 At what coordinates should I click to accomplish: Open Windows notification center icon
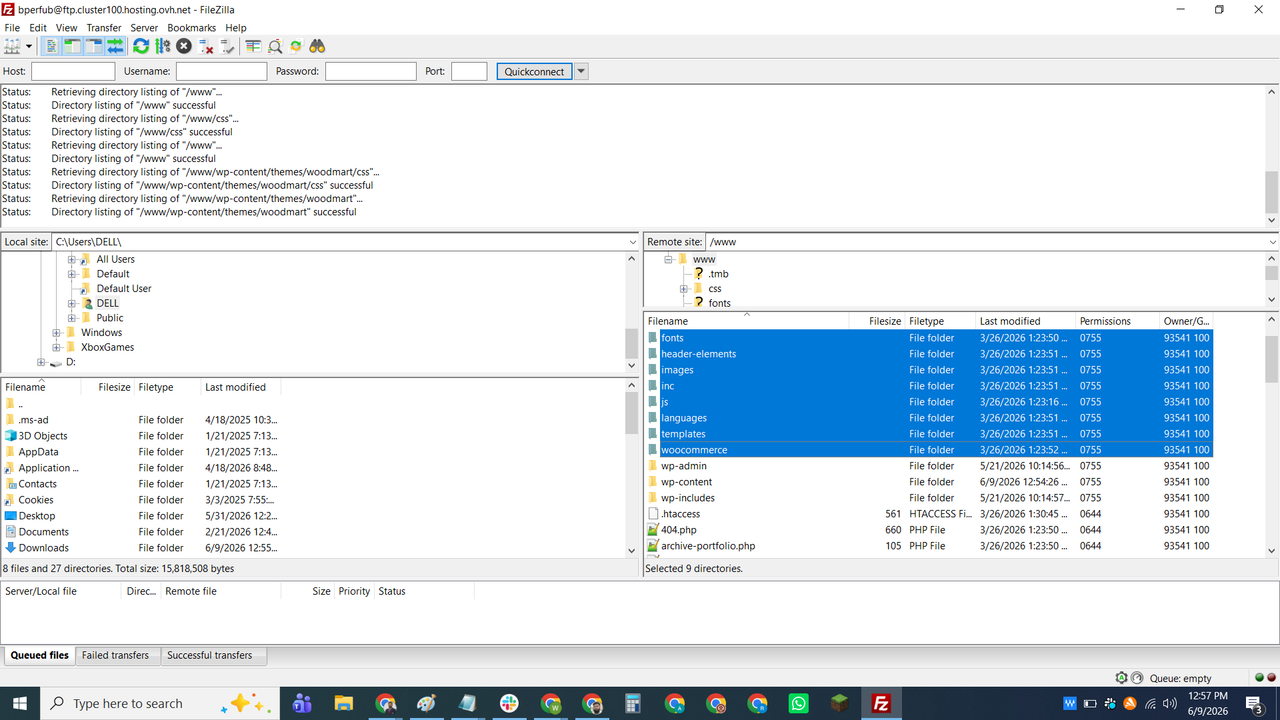(1253, 703)
